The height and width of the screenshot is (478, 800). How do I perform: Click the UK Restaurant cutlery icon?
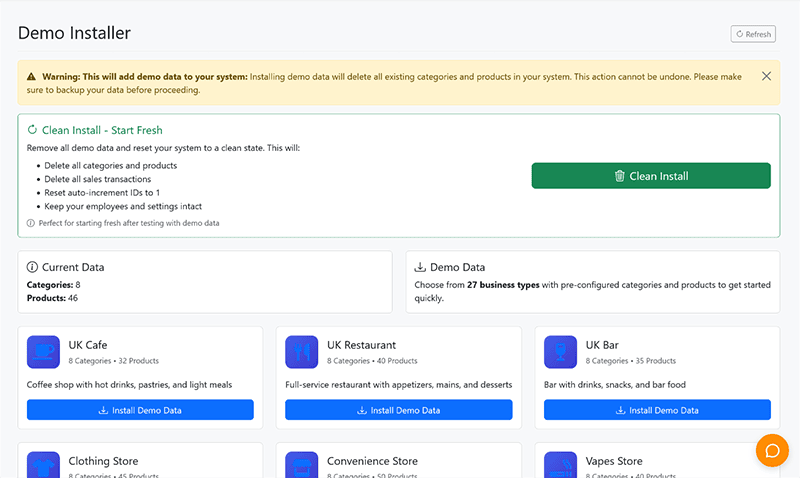(x=302, y=352)
